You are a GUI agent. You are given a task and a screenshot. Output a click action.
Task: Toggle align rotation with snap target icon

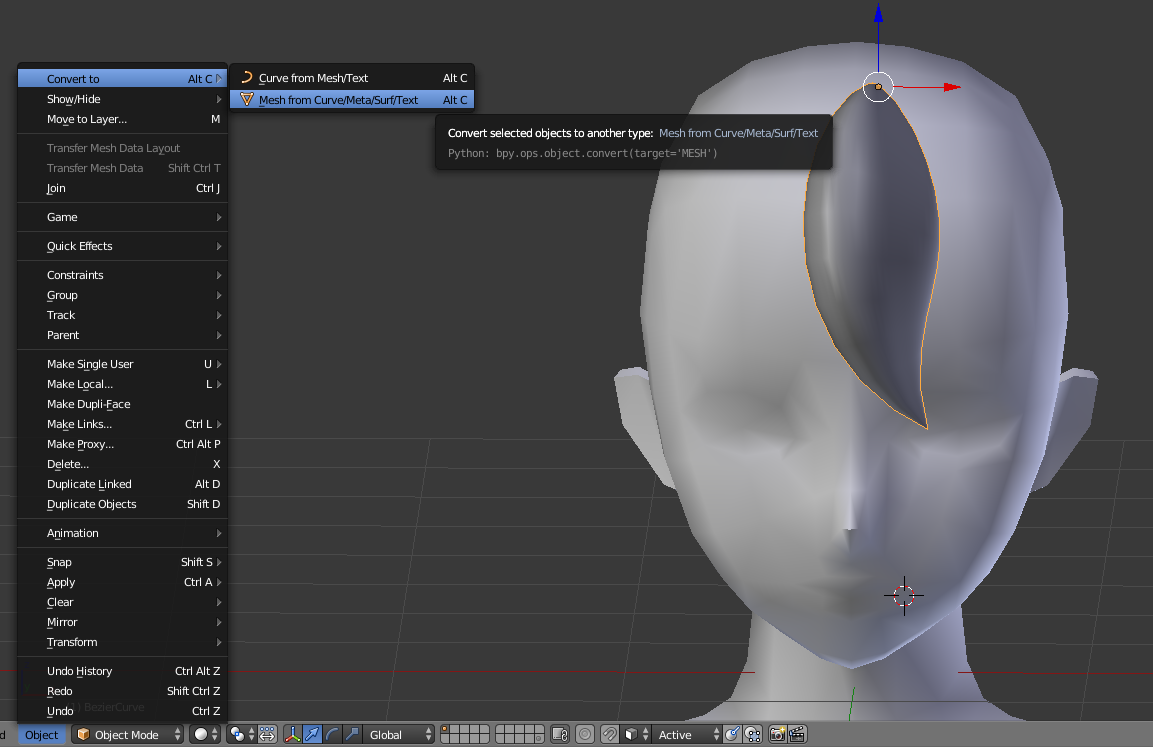732,735
